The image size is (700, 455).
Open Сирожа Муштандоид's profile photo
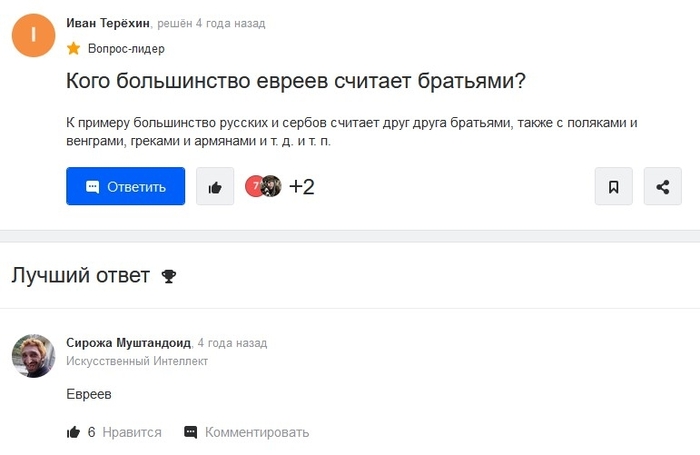pos(33,355)
